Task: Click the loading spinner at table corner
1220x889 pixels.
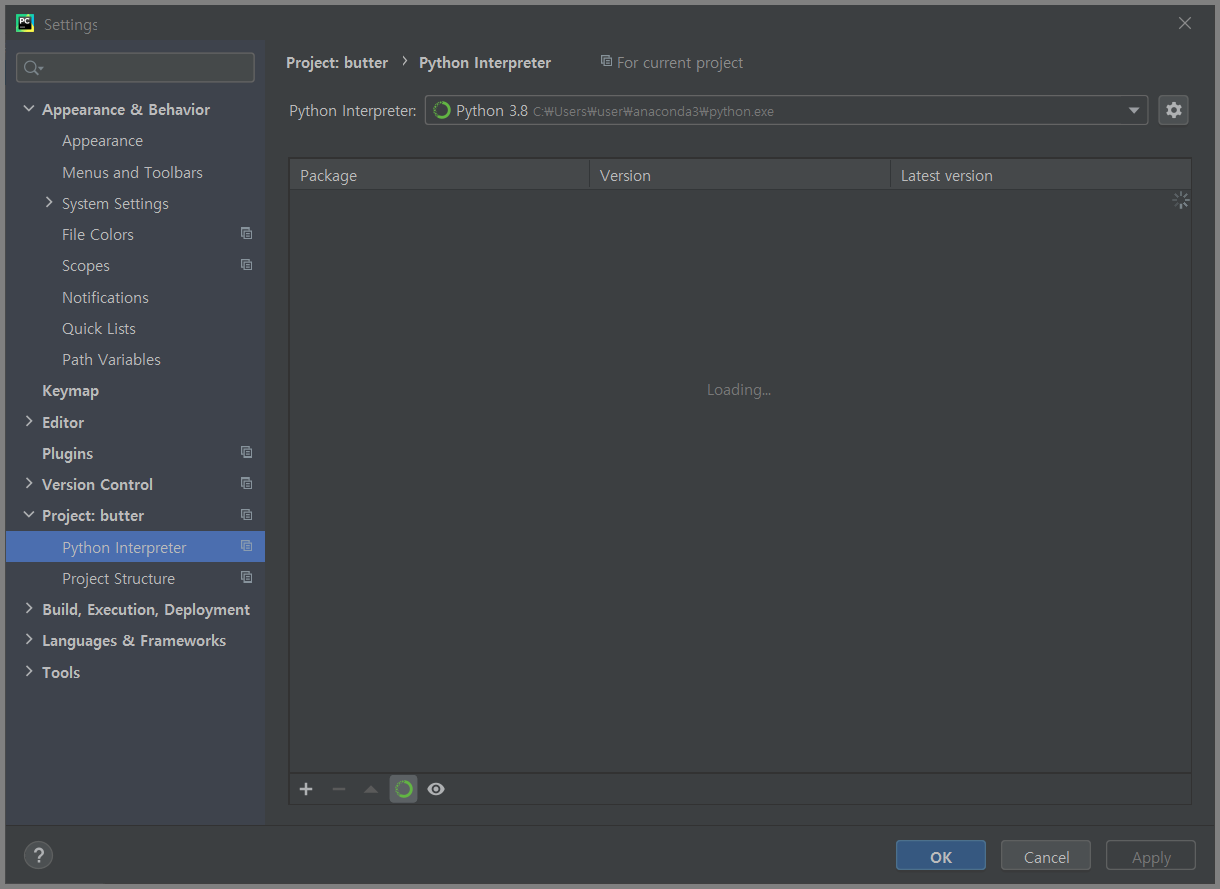Action: coord(1181,201)
